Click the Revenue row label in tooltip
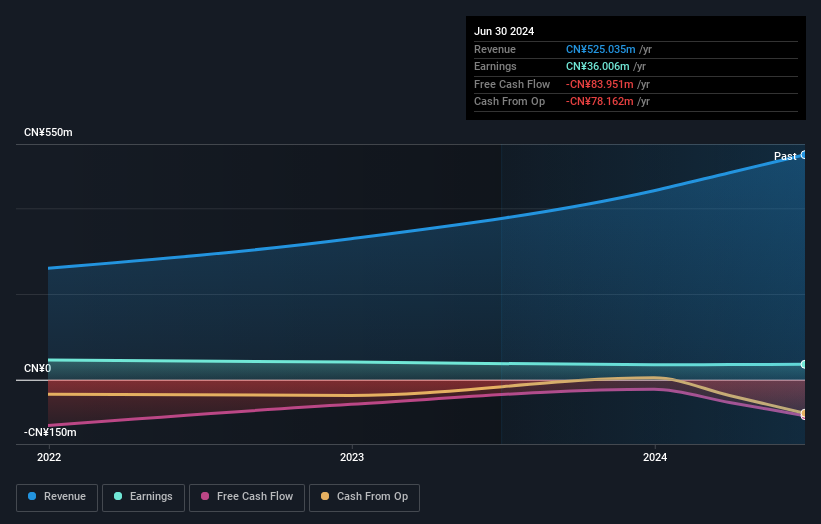 click(x=495, y=49)
